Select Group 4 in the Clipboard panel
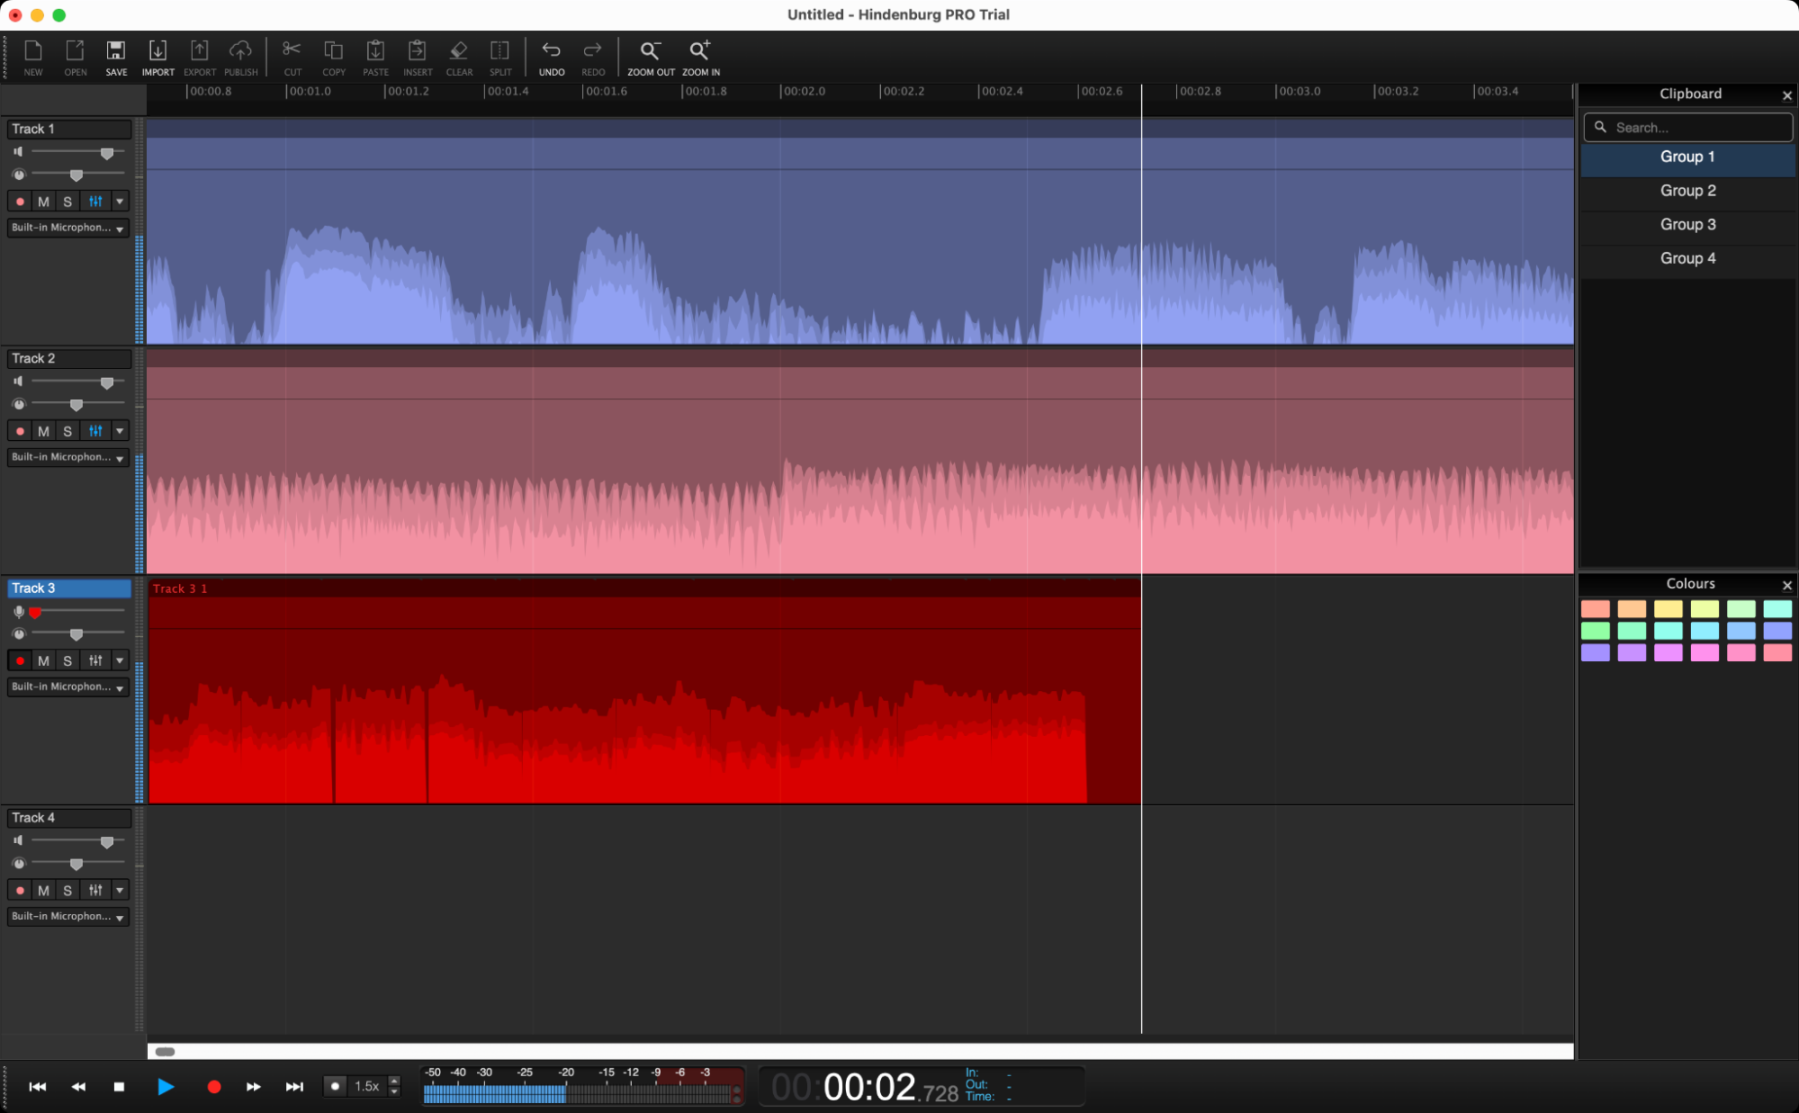The image size is (1799, 1113). click(1687, 258)
